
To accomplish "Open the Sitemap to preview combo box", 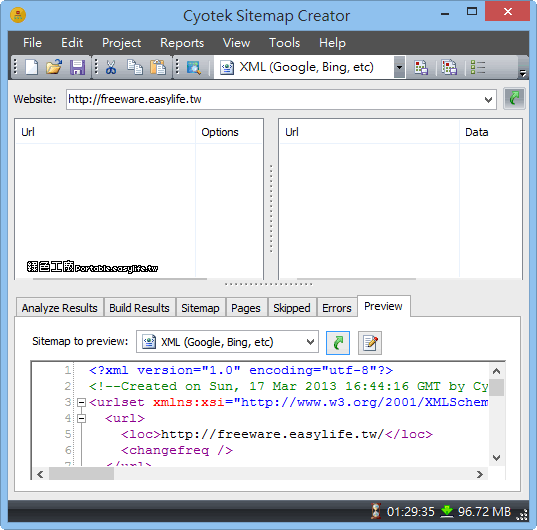I will click(x=227, y=342).
